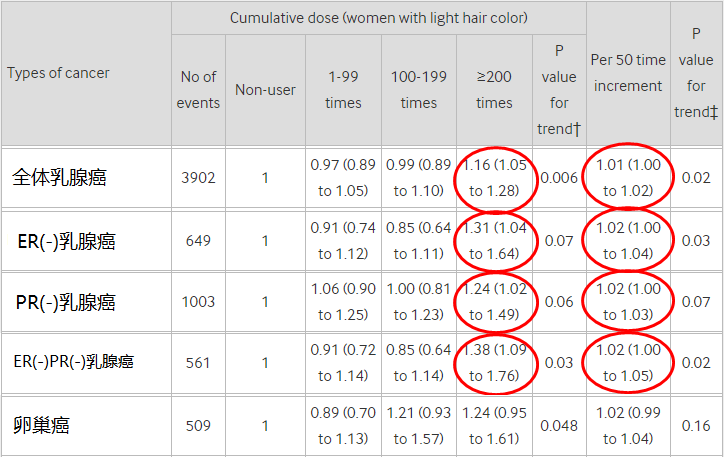Click the 全体乳腺癌 row label
The width and height of the screenshot is (724, 457).
60,178
